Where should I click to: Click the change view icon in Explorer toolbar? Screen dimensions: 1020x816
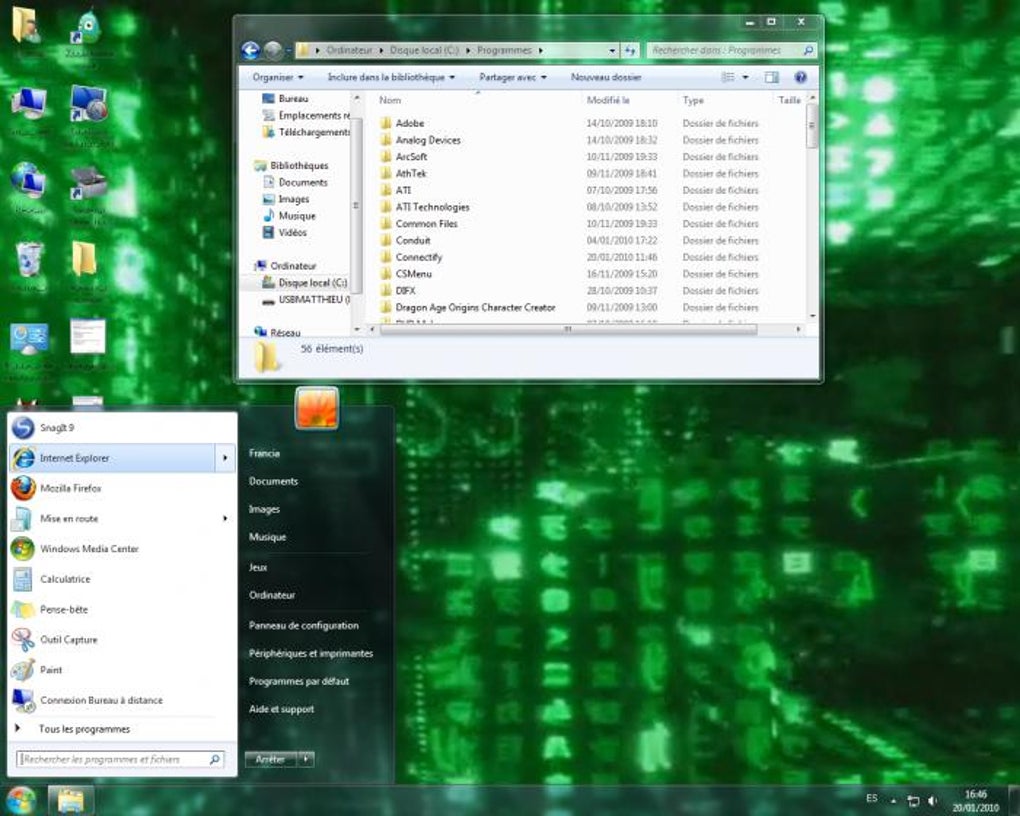pos(728,77)
